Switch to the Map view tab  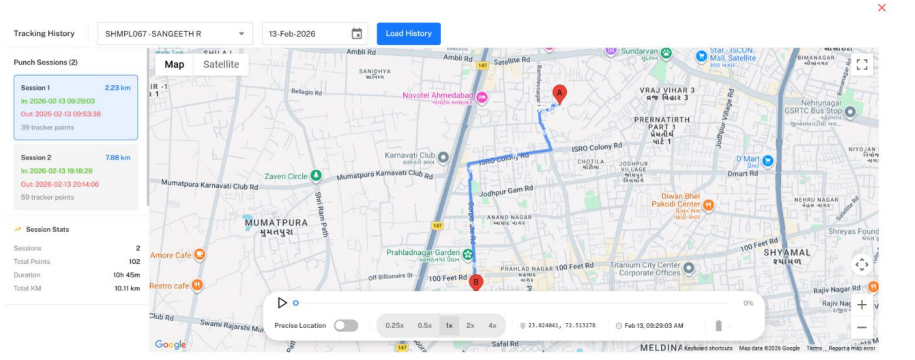(174, 64)
